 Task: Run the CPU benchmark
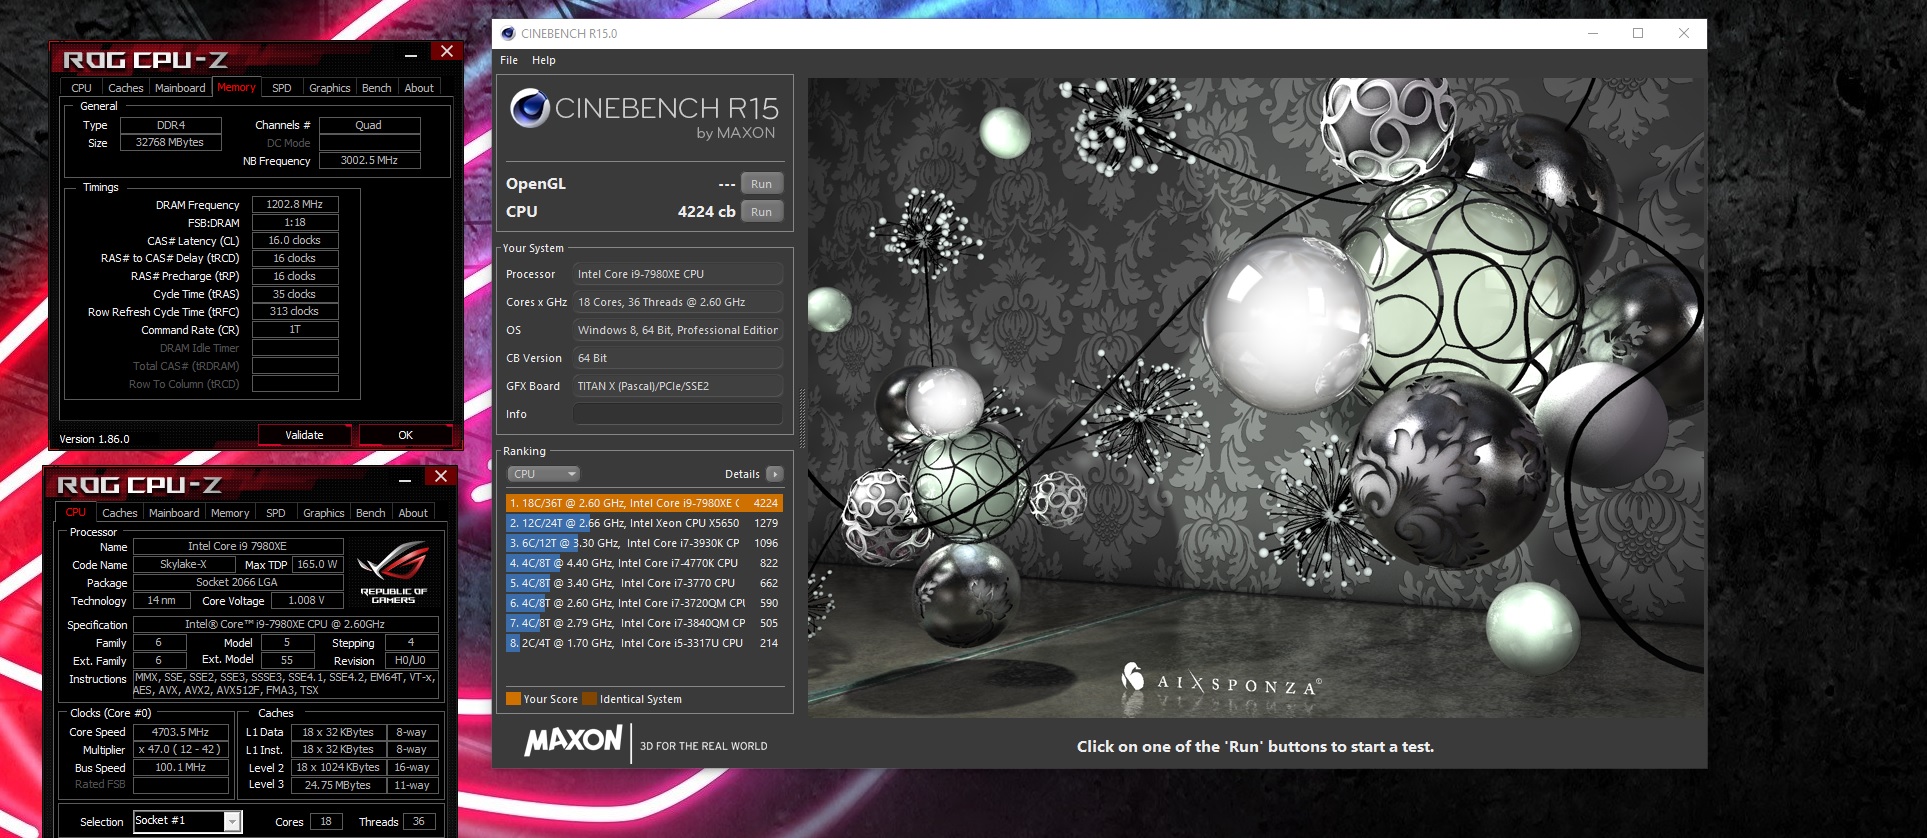point(762,212)
